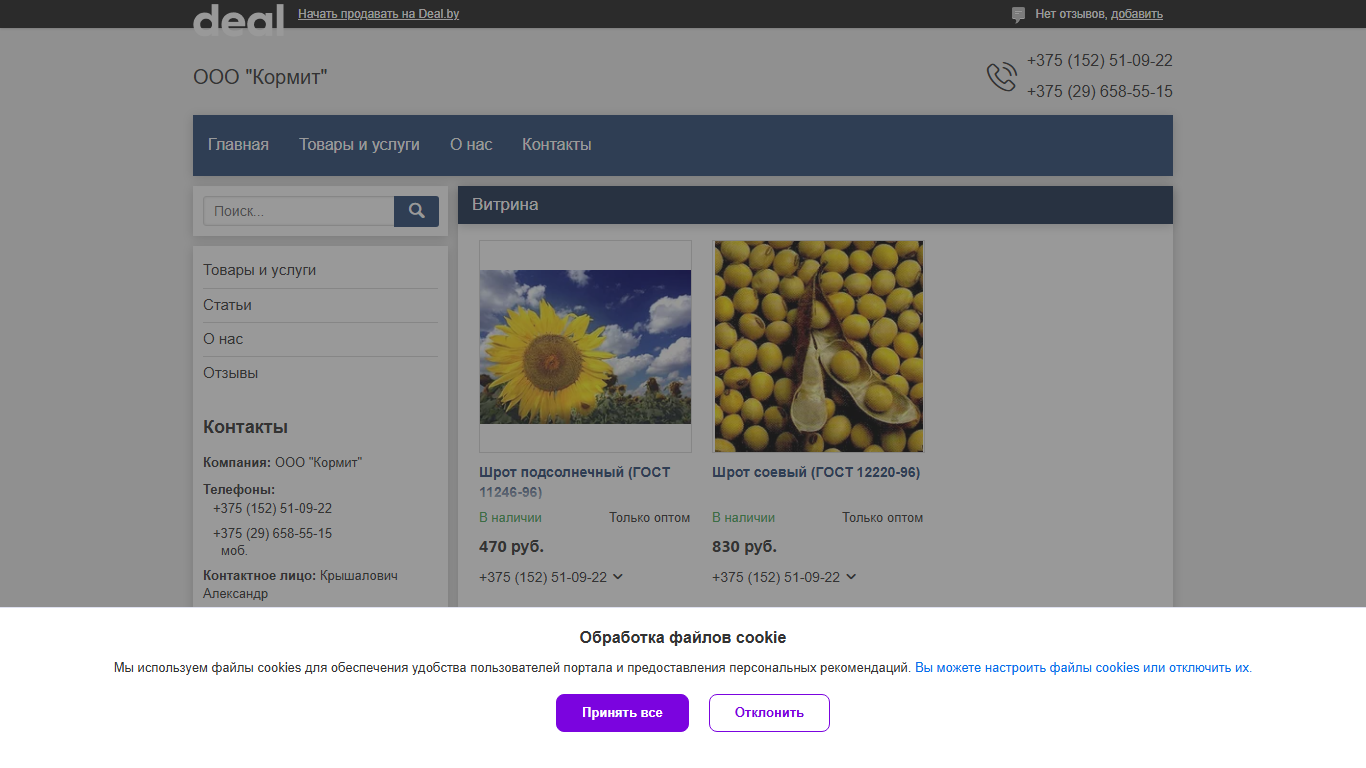Viewport: 1366px width, 768px height.
Task: Click header phone number +375 (29) 658-55-15
Action: point(1100,92)
